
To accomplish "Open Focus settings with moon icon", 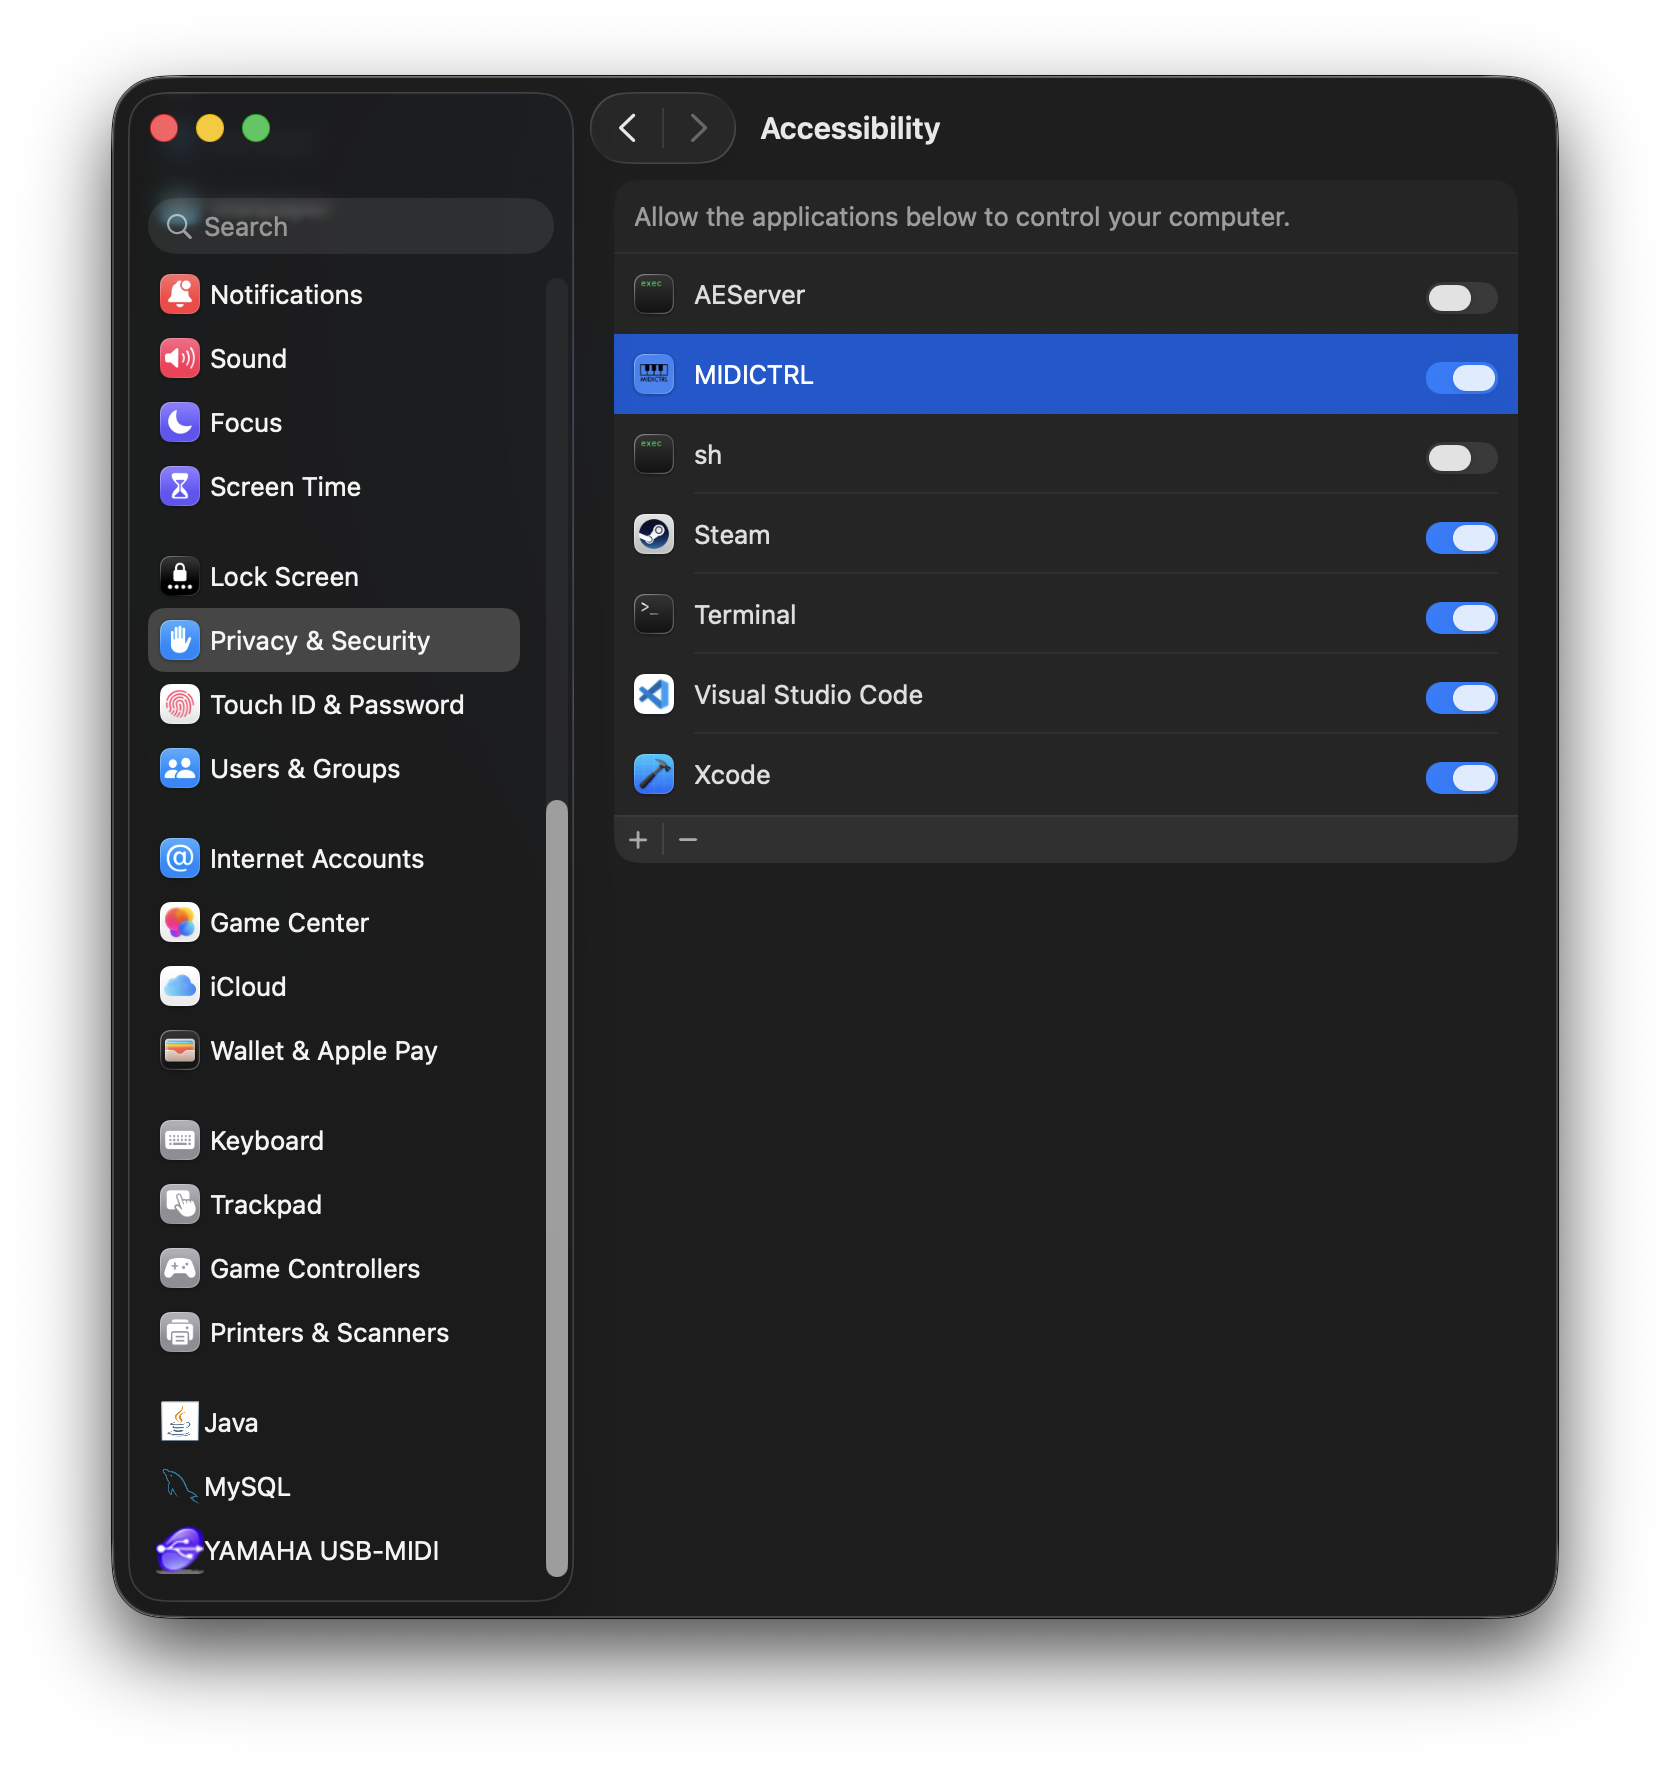I will point(180,422).
